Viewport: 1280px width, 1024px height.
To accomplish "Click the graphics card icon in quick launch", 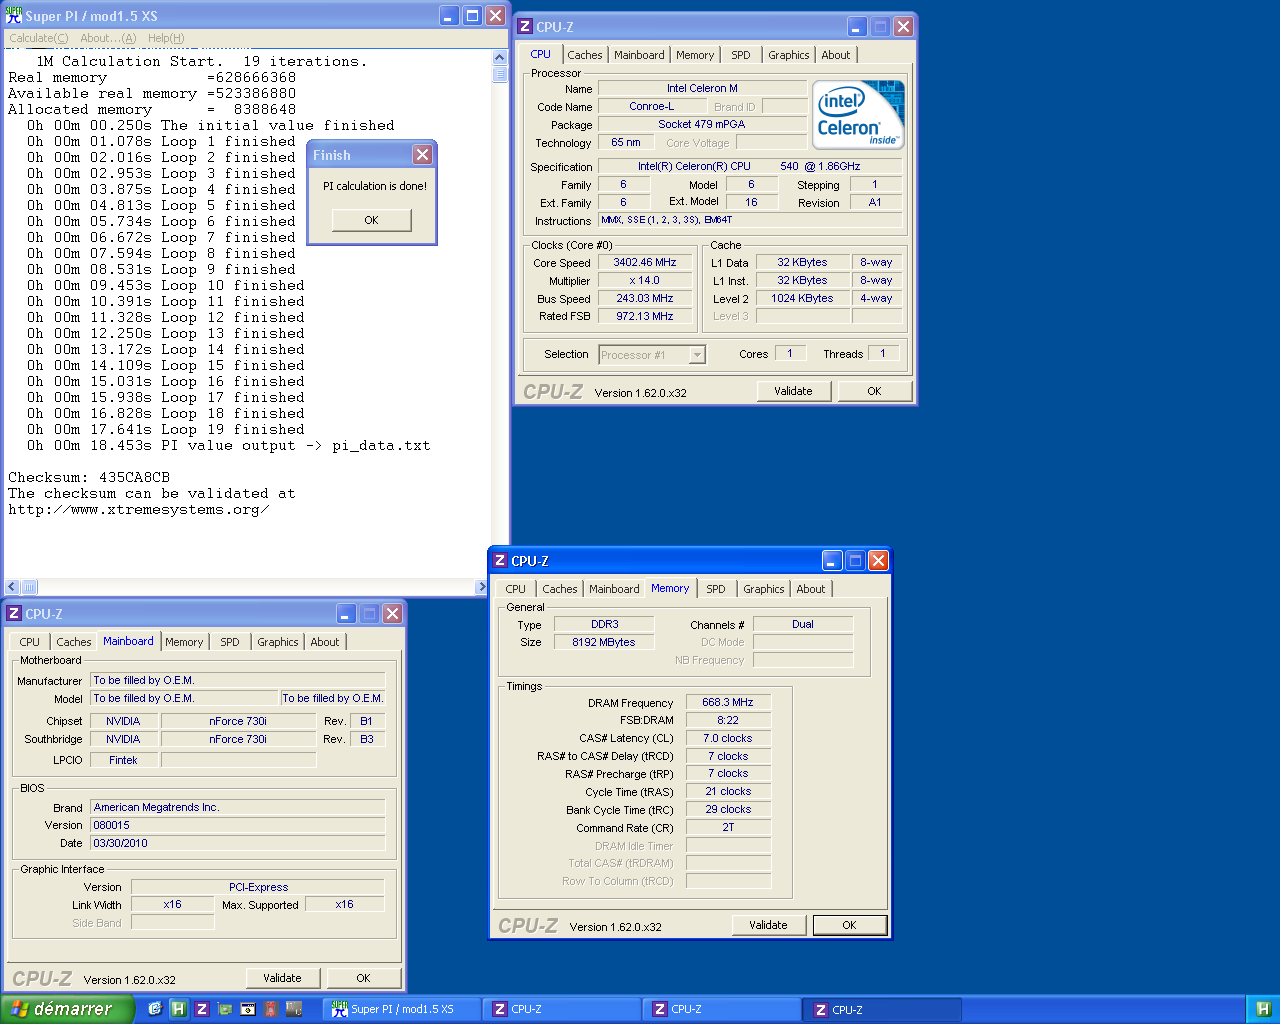I will click(224, 1009).
